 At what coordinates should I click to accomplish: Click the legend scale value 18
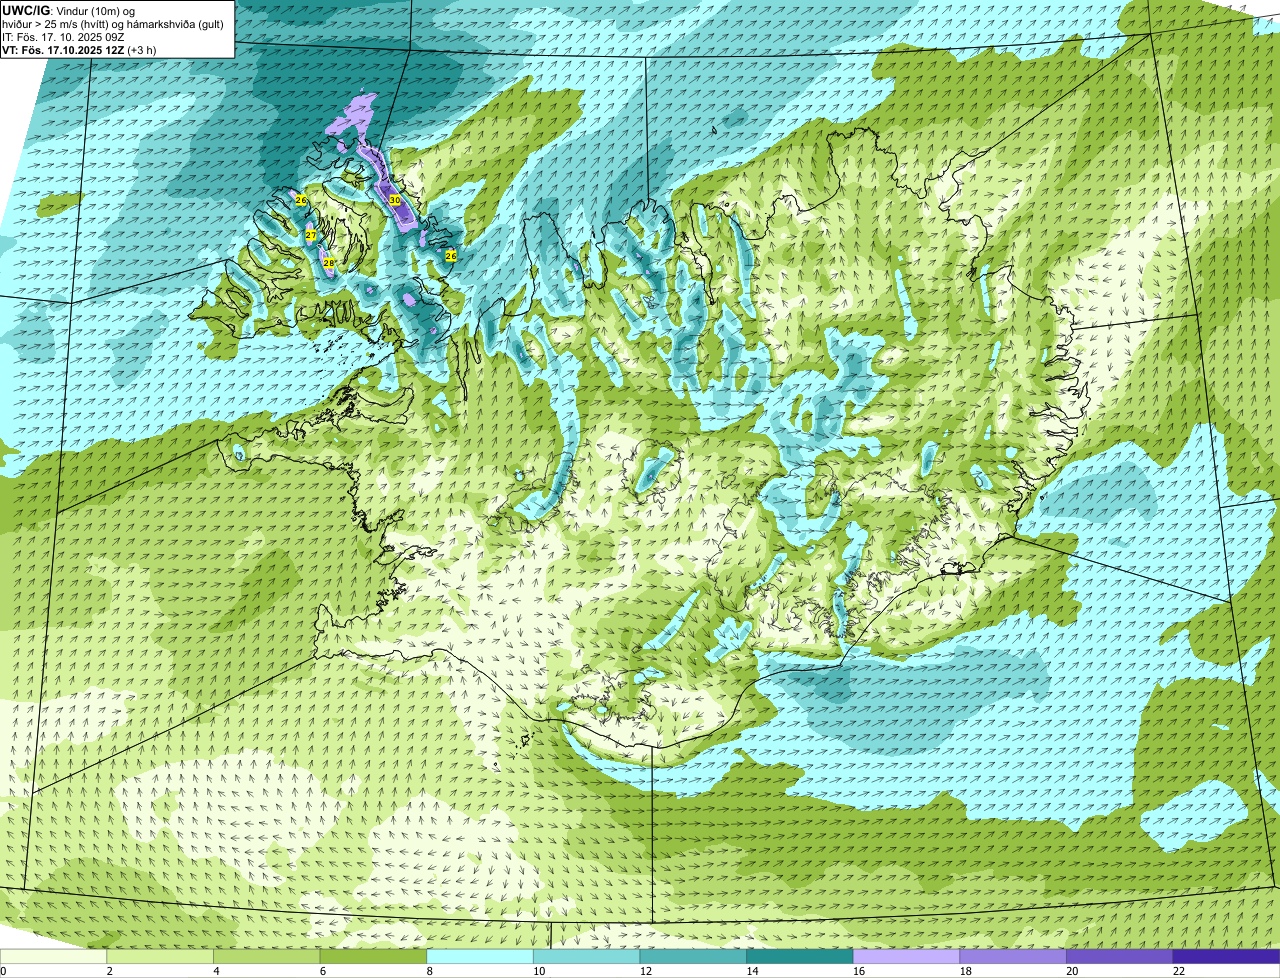[965, 971]
